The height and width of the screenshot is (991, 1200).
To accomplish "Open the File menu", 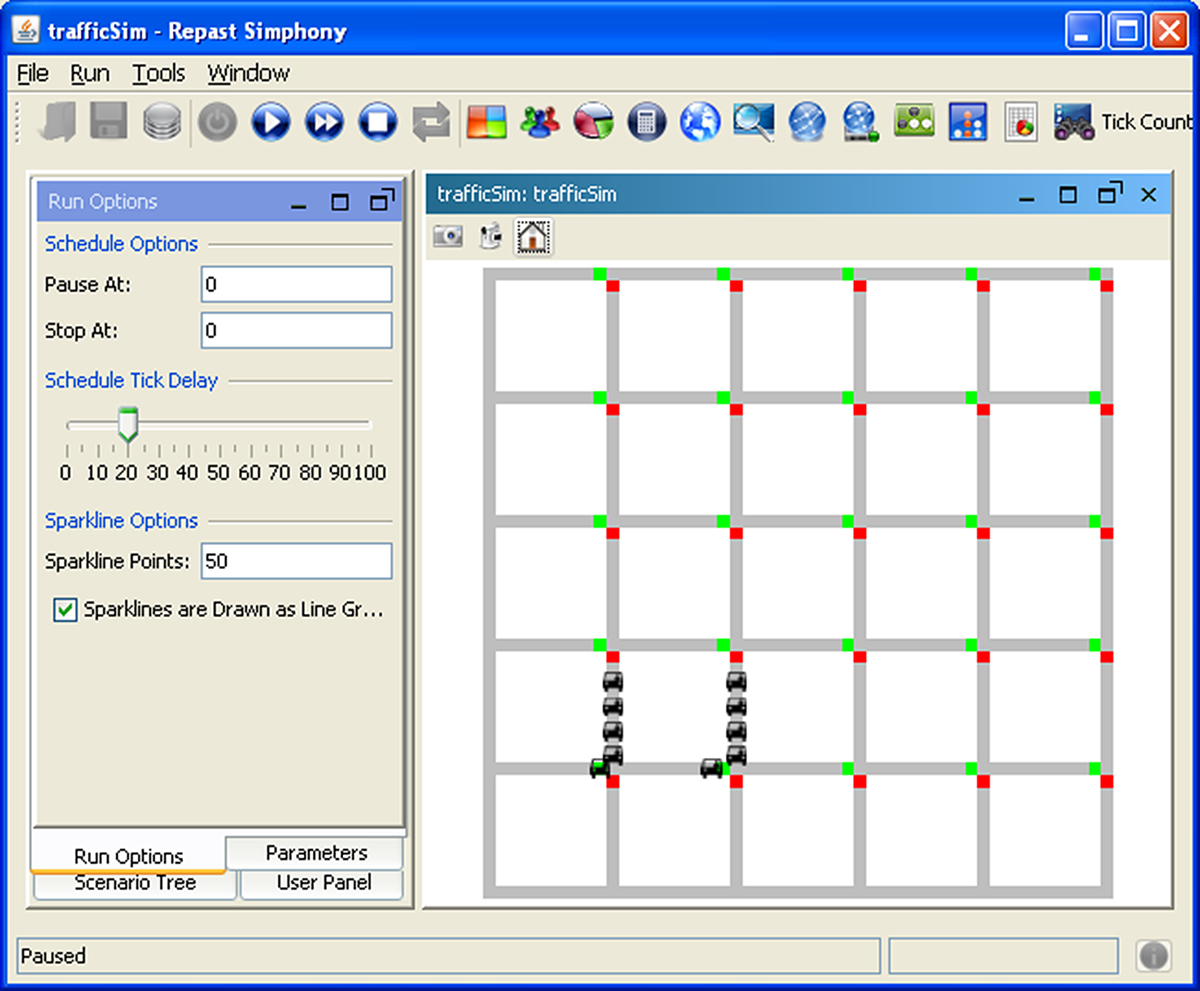I will 33,73.
